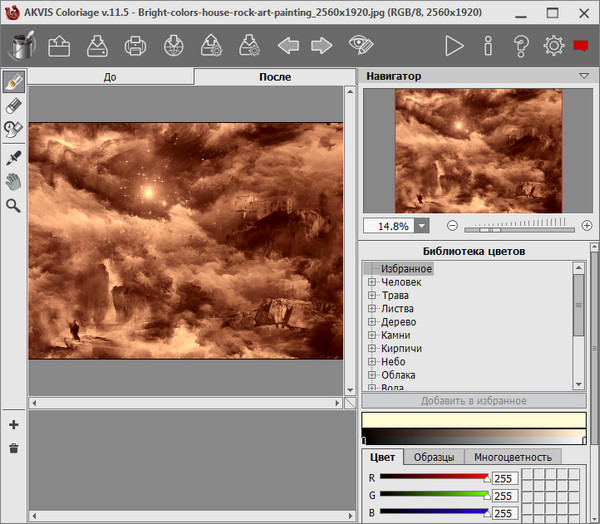Click the Run processing play button
The width and height of the screenshot is (600, 524).
[x=454, y=46]
